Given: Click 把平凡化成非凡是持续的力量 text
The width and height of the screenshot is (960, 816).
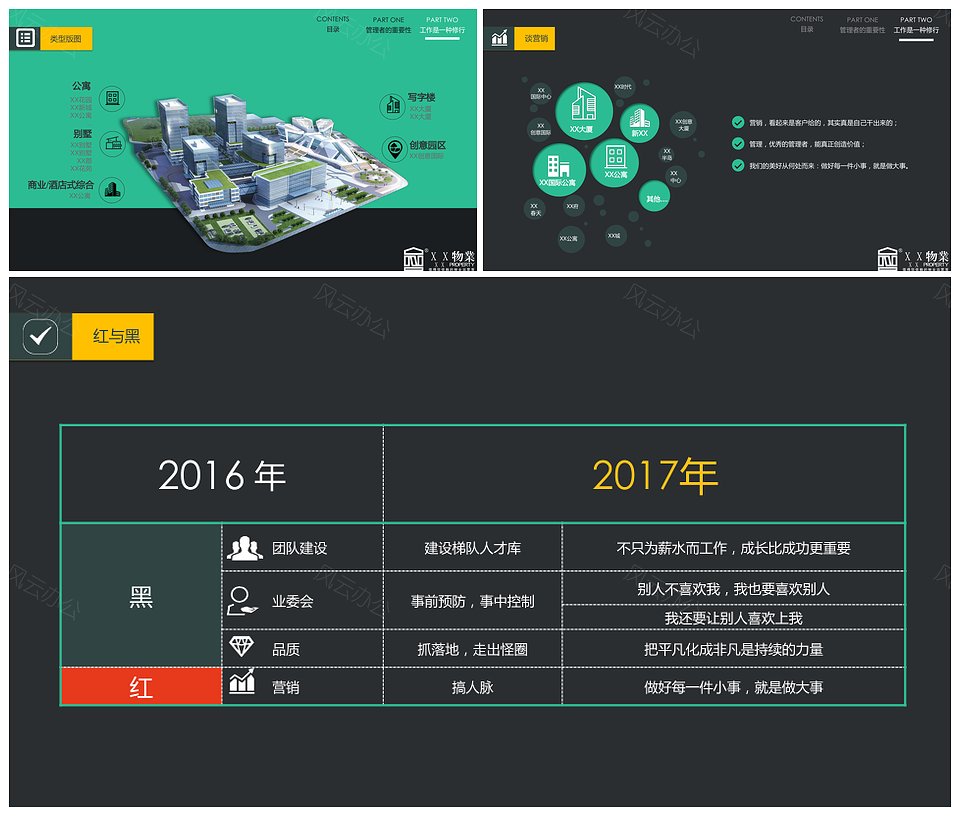Looking at the screenshot, I should 733,649.
